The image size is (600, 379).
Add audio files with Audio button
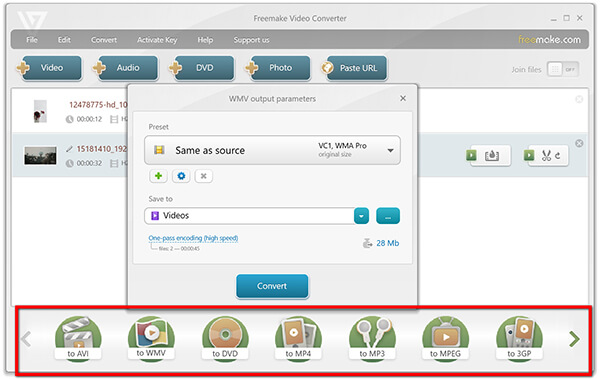[126, 68]
